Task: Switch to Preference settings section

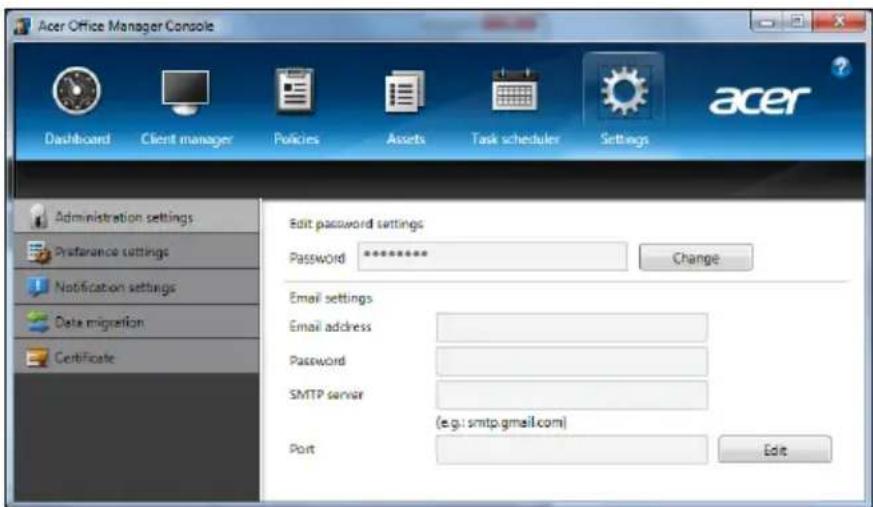Action: (x=136, y=252)
